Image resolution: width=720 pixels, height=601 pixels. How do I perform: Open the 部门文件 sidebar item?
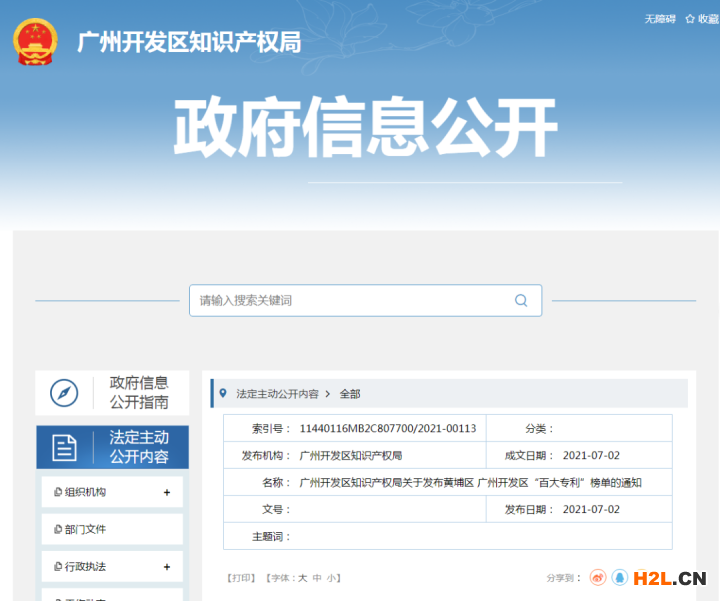coord(86,529)
